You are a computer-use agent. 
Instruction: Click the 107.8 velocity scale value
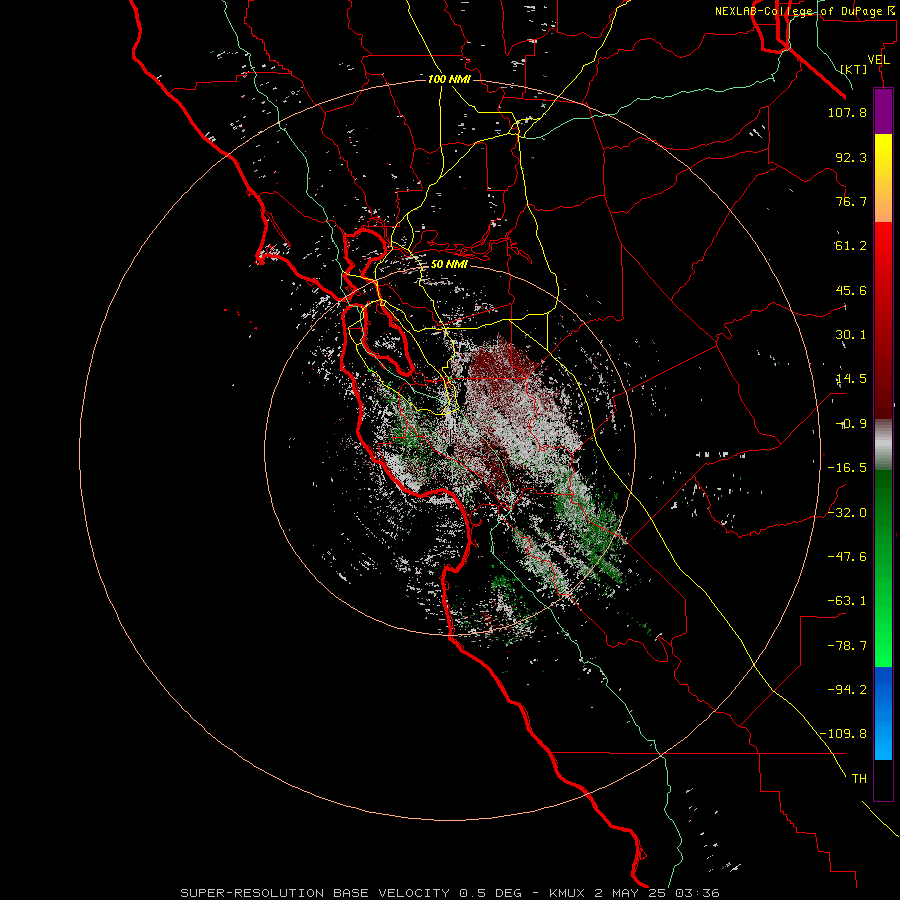pyautogui.click(x=847, y=112)
